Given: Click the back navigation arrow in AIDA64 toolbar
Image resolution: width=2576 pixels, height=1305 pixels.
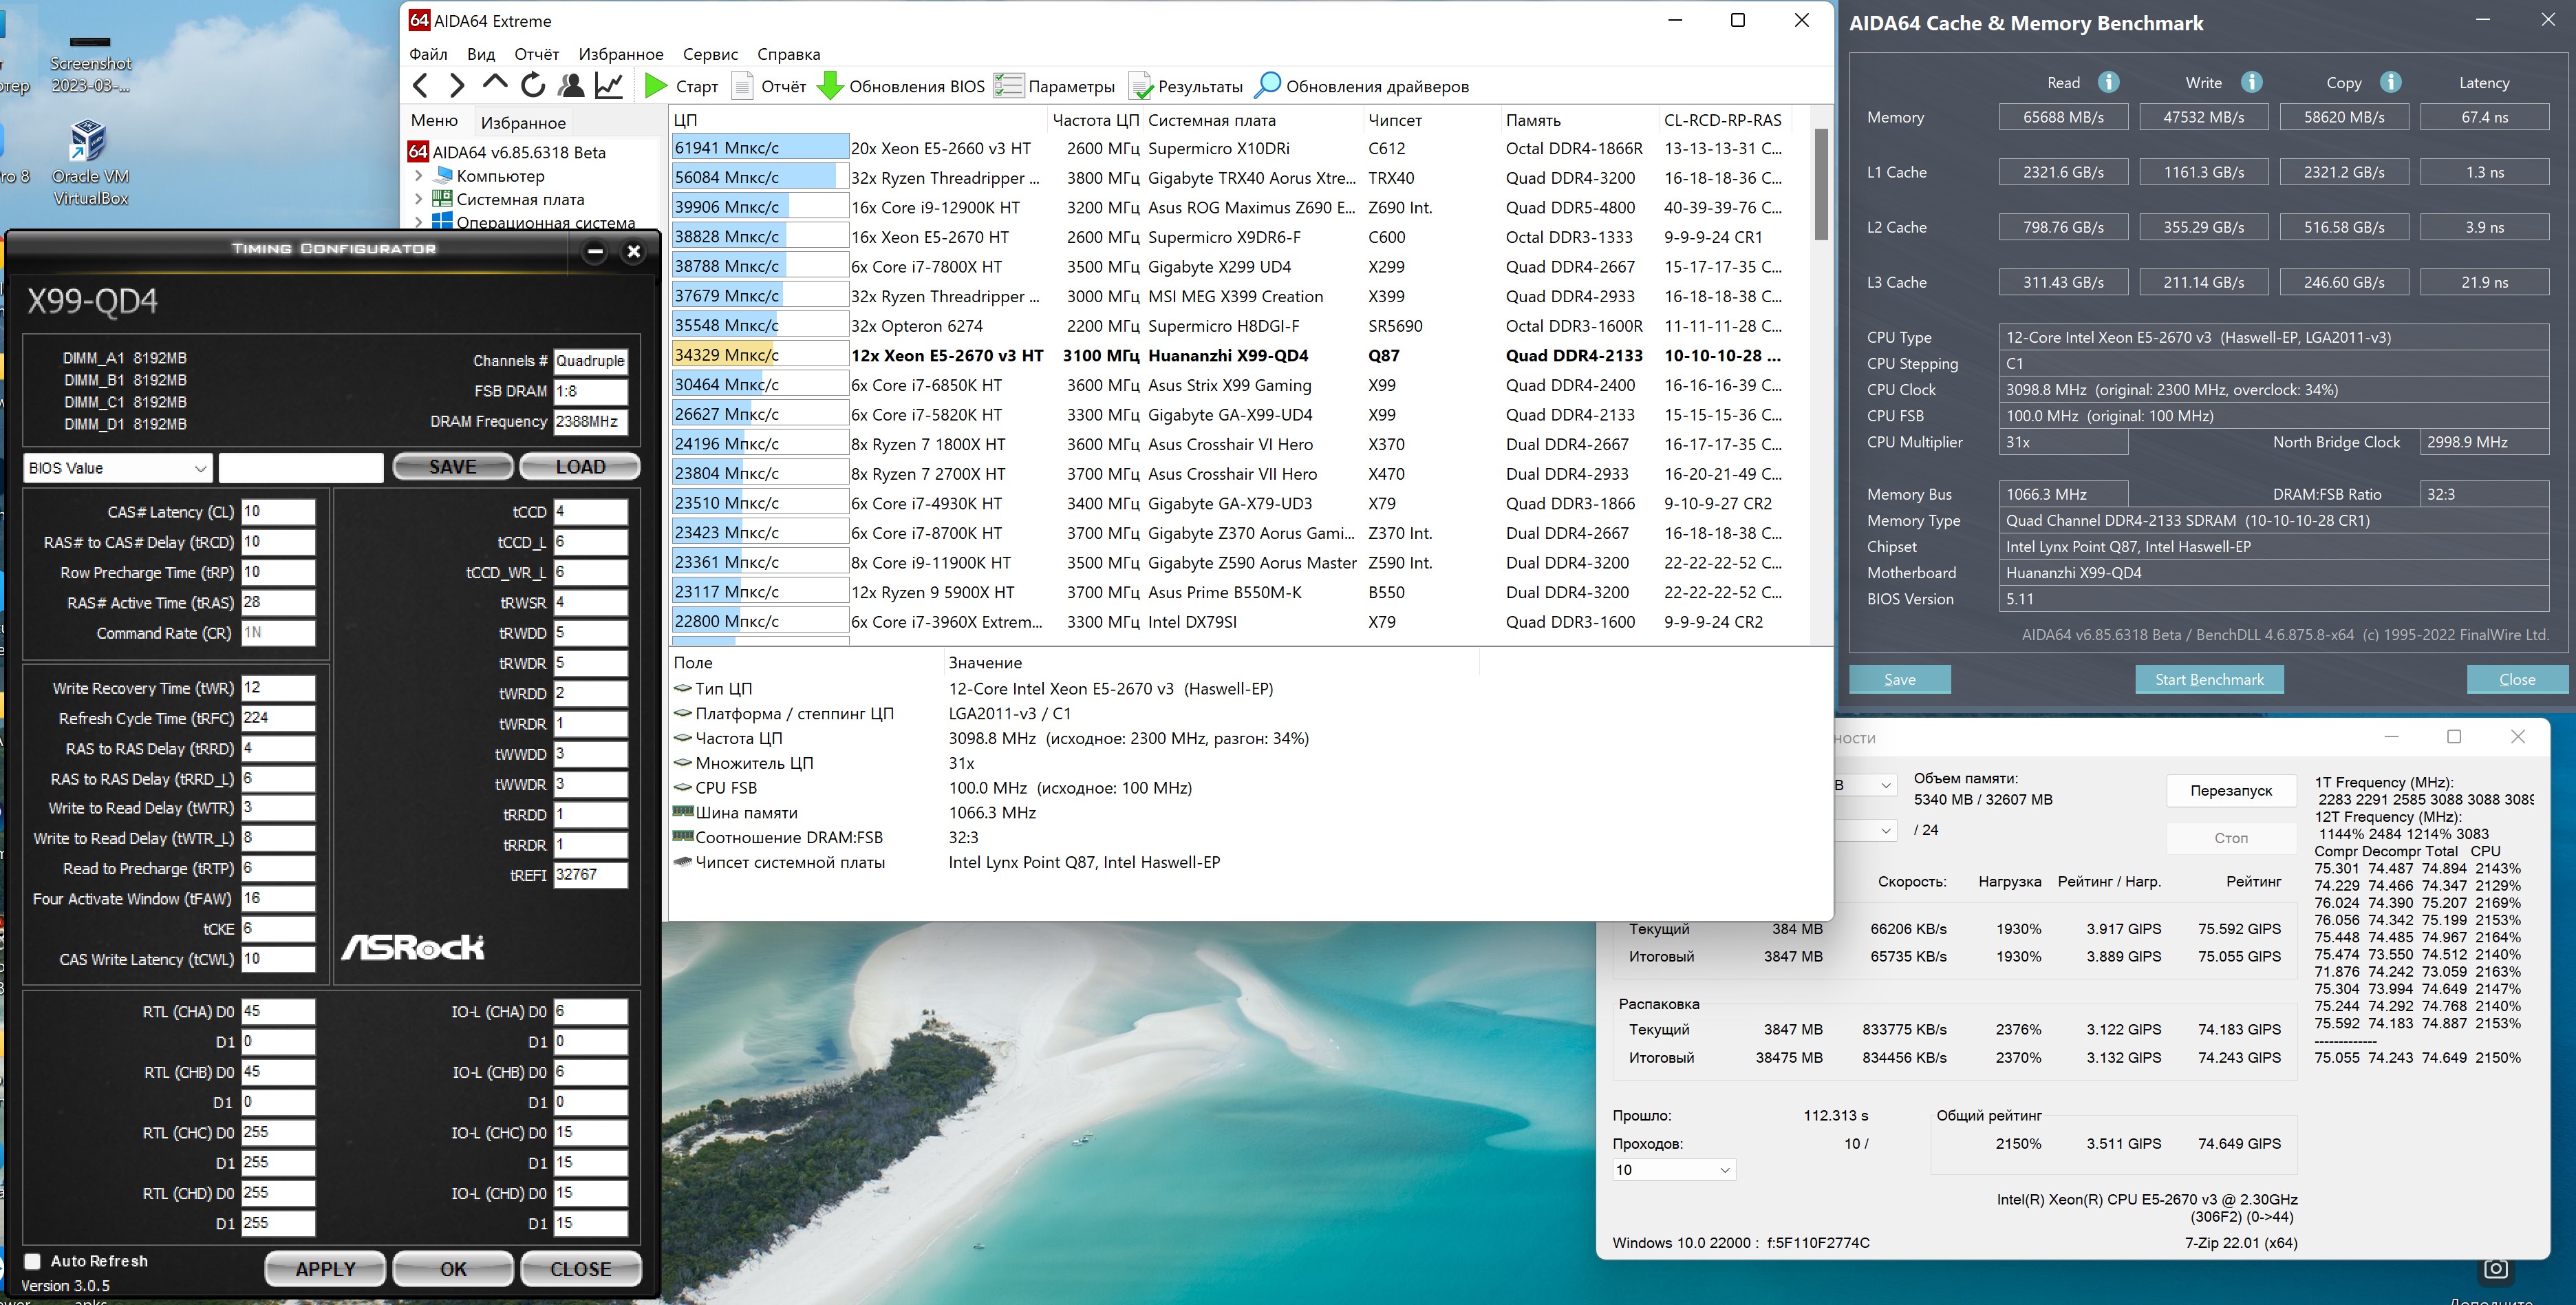Looking at the screenshot, I should (x=421, y=86).
